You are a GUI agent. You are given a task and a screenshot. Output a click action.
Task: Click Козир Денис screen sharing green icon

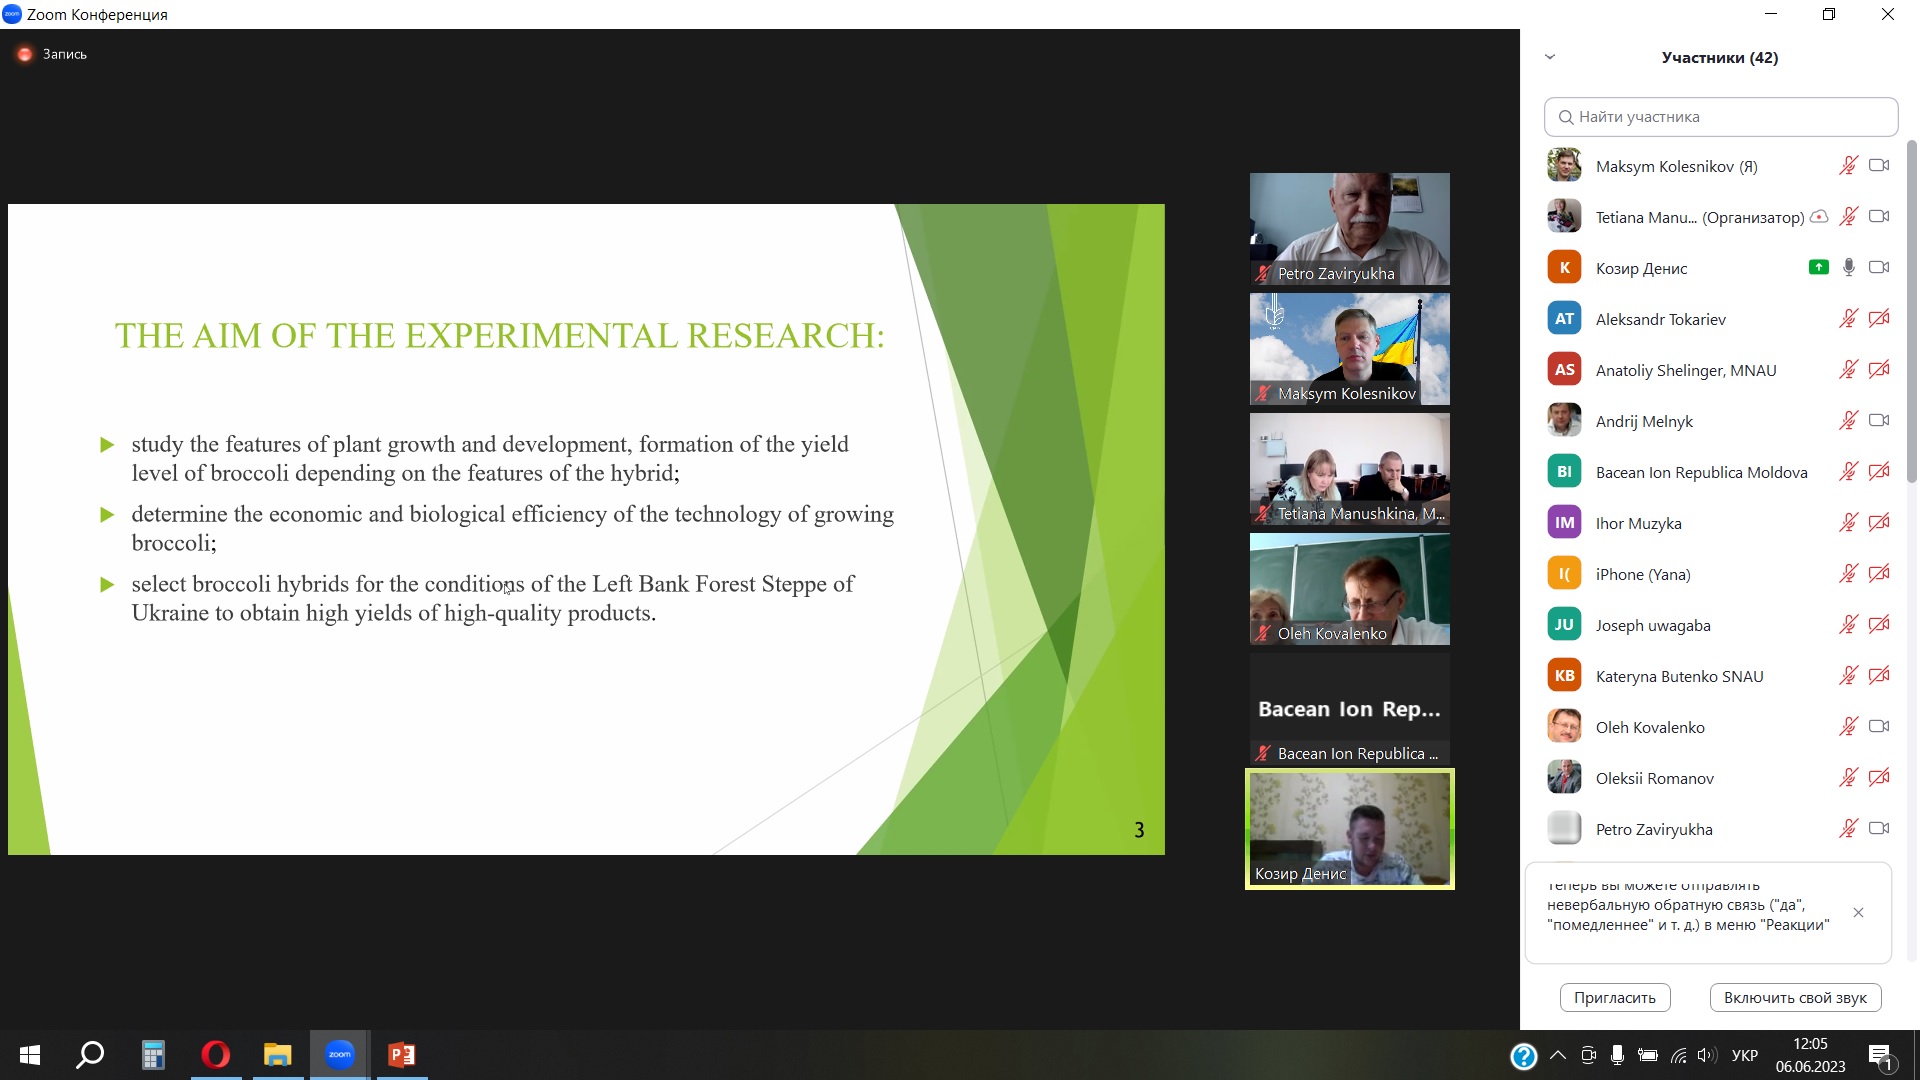(x=1818, y=267)
